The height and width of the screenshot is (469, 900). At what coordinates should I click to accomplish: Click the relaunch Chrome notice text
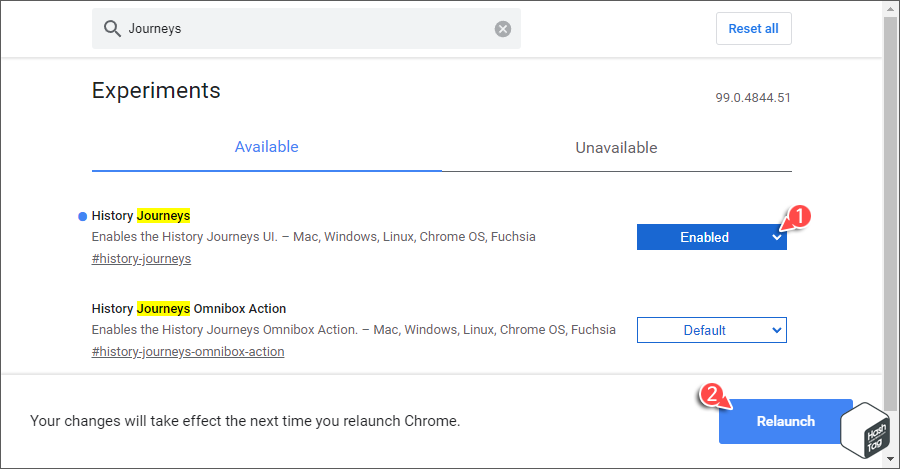[245, 421]
